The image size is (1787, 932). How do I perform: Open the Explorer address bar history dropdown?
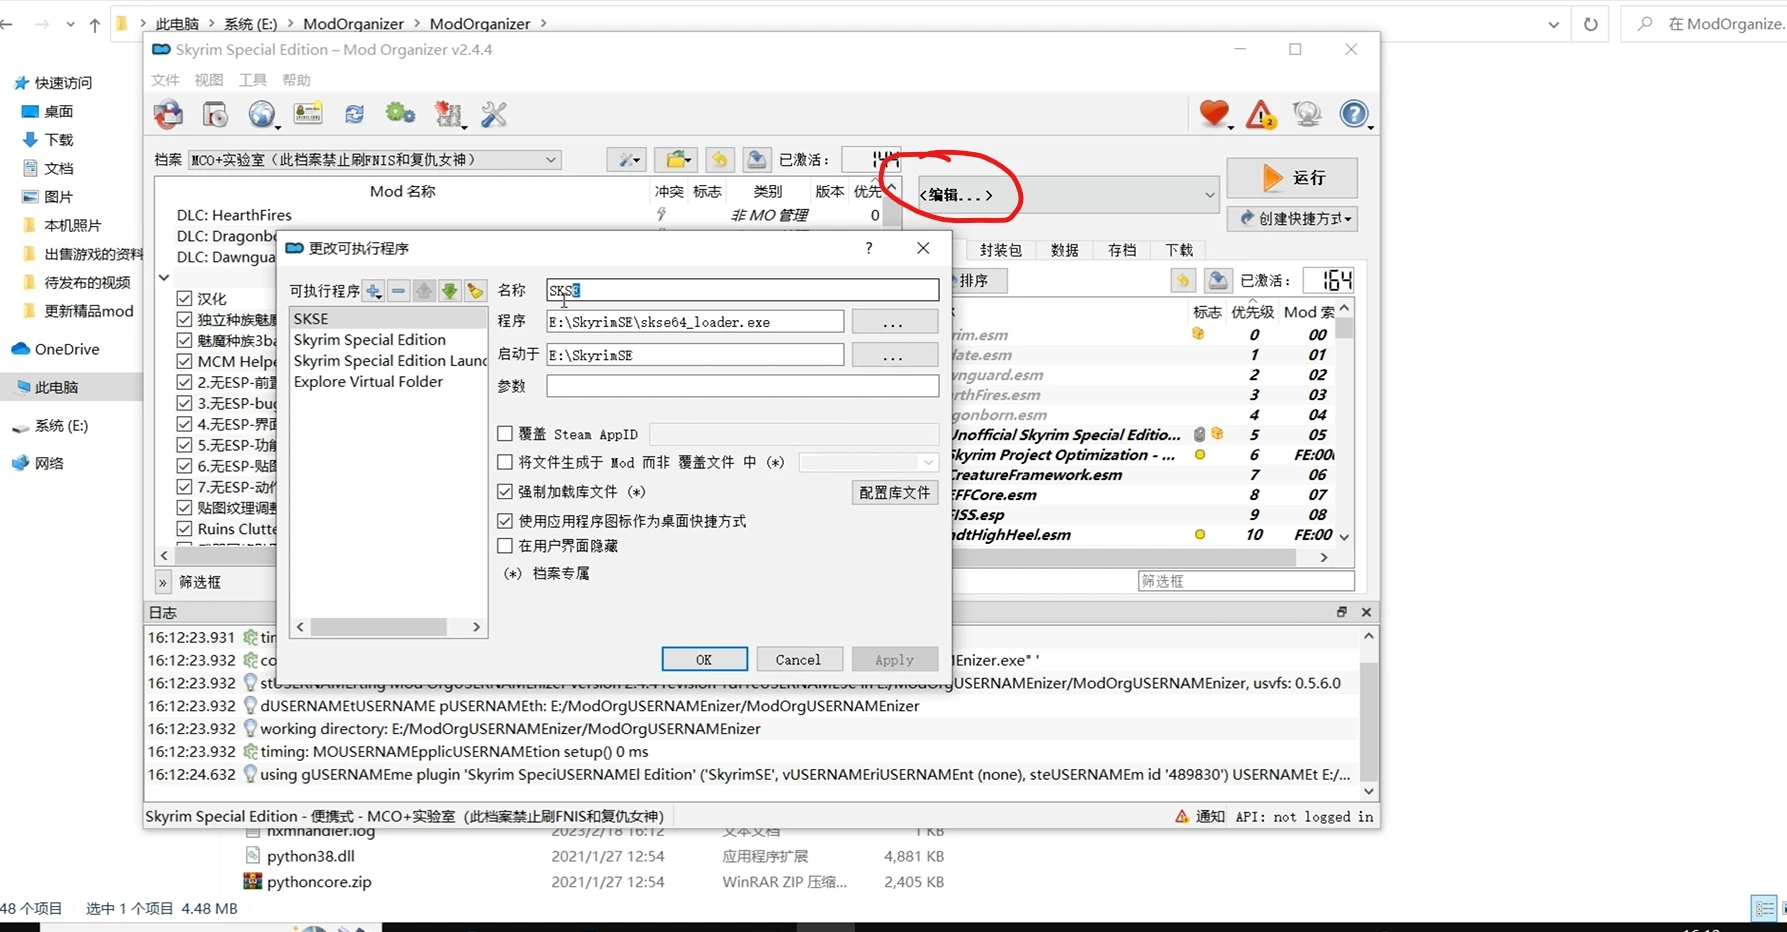click(x=1553, y=24)
